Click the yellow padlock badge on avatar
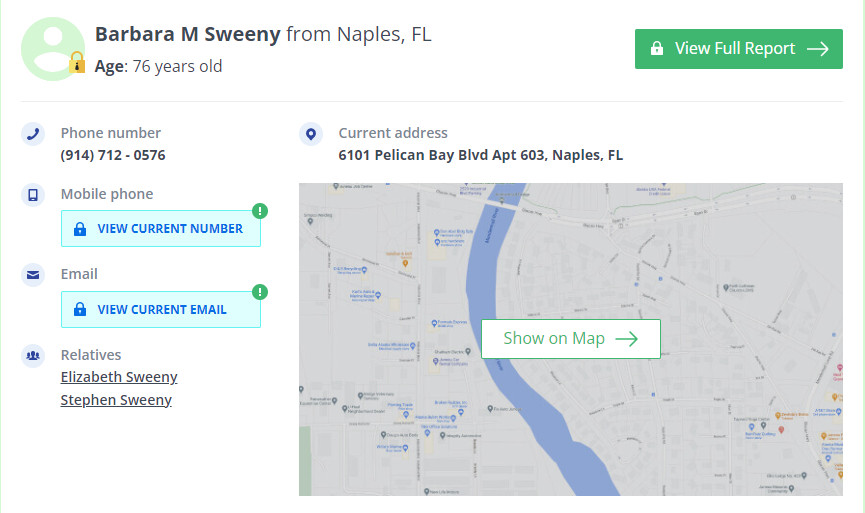 tap(77, 62)
